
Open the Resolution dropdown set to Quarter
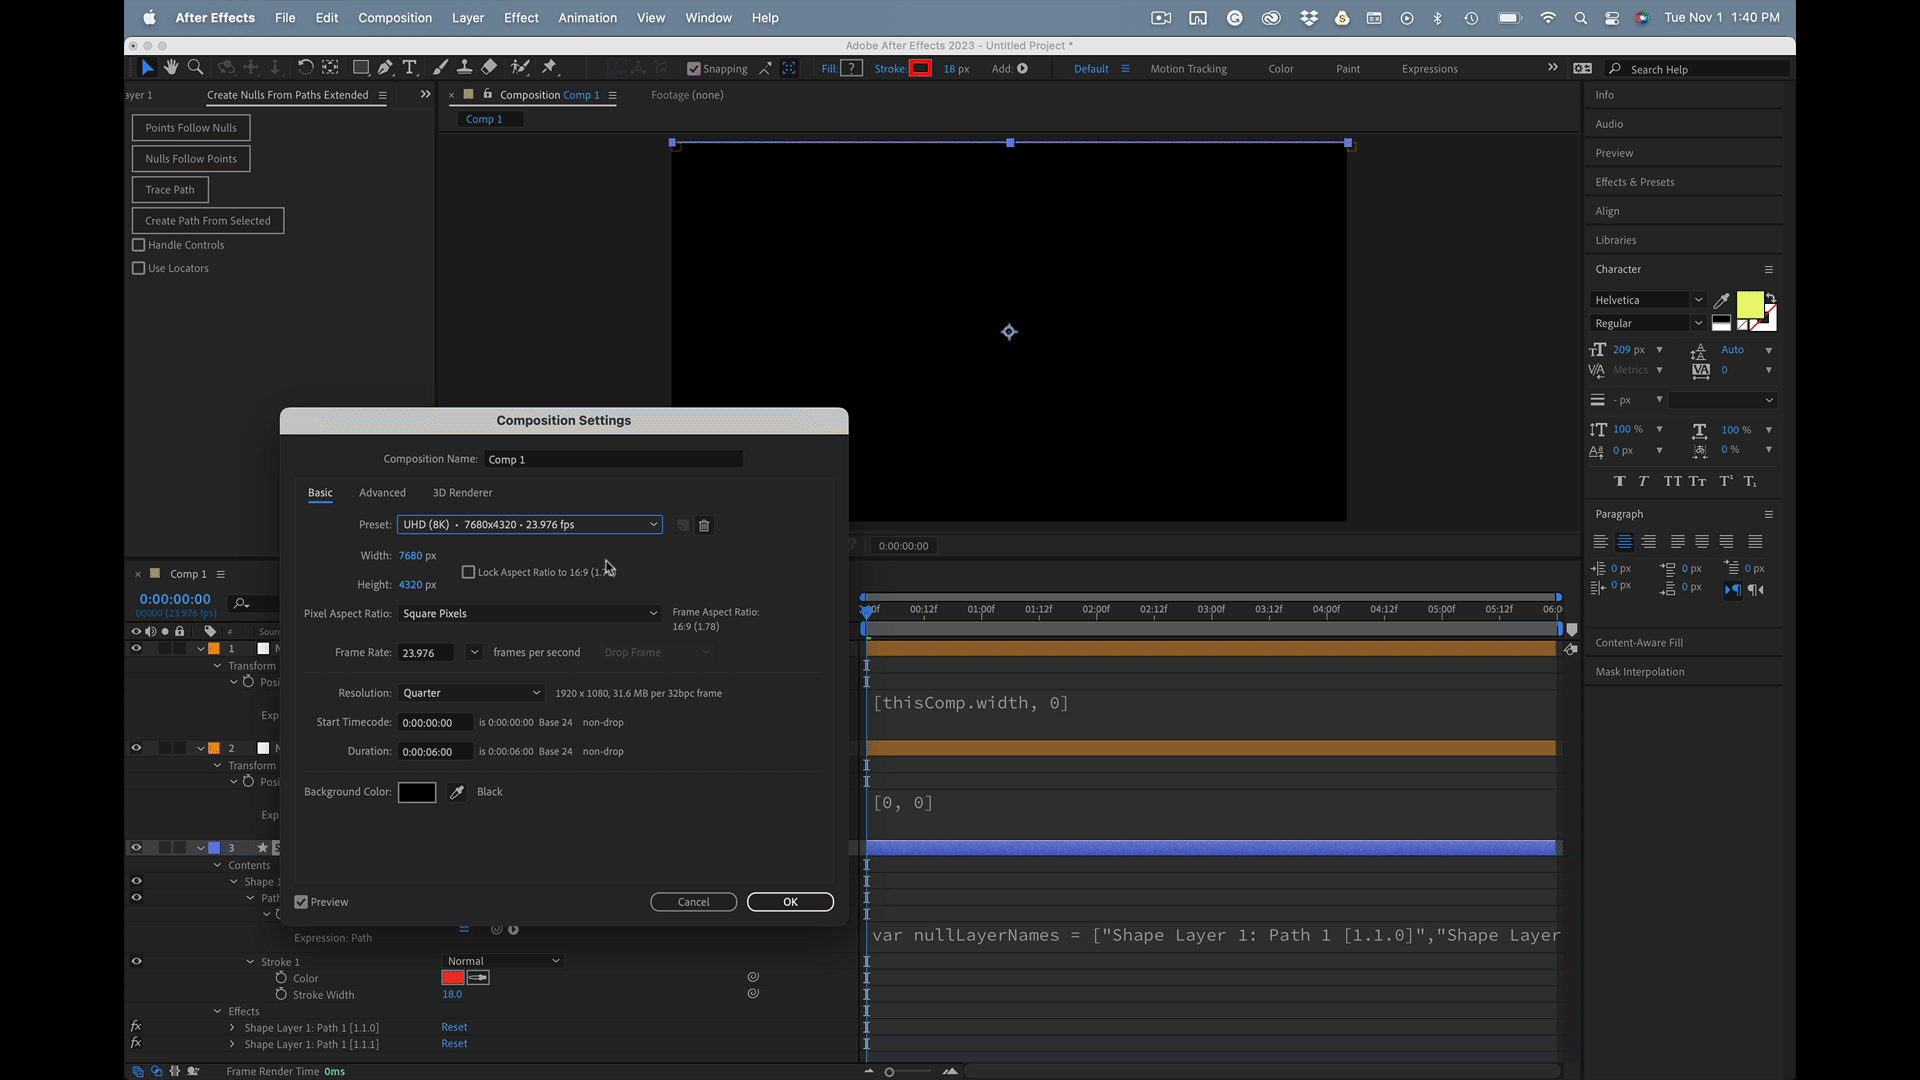[x=471, y=693]
